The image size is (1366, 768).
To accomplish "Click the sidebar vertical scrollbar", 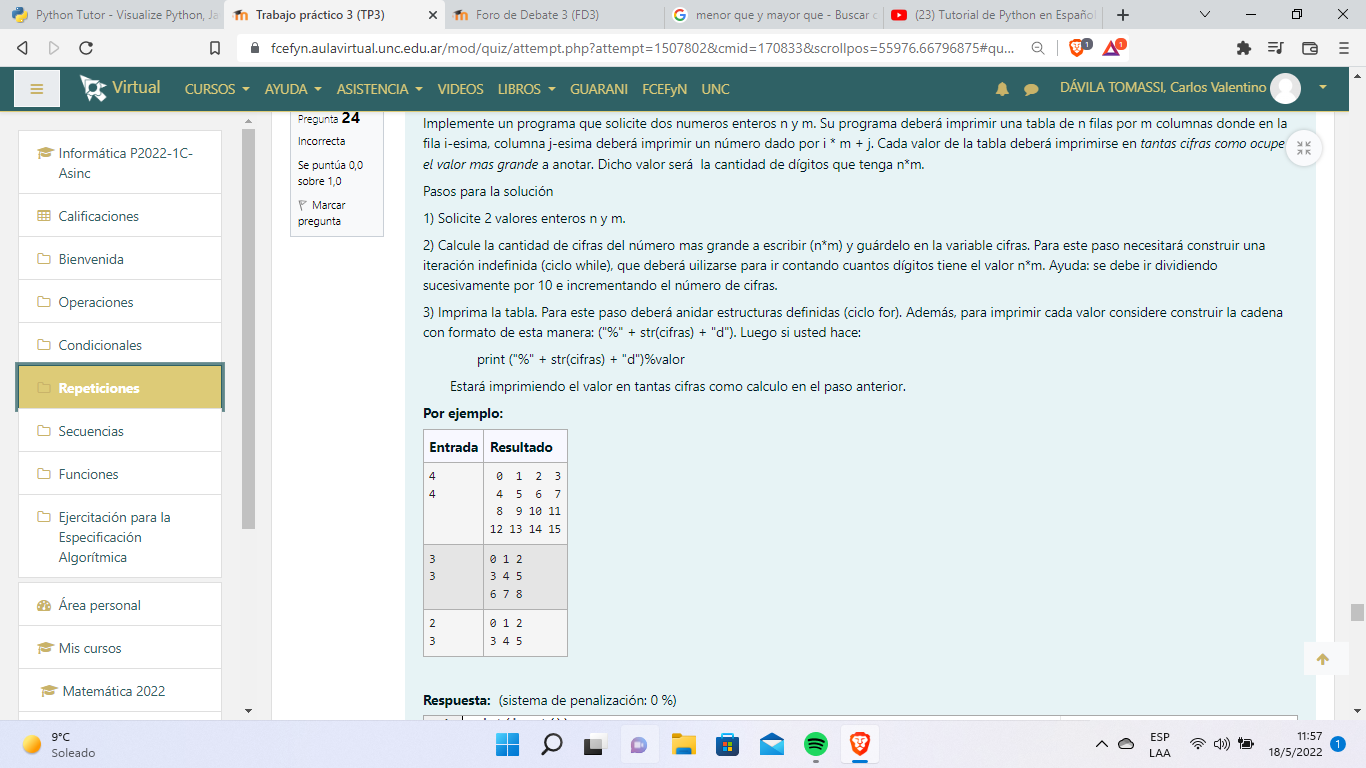I will (249, 330).
